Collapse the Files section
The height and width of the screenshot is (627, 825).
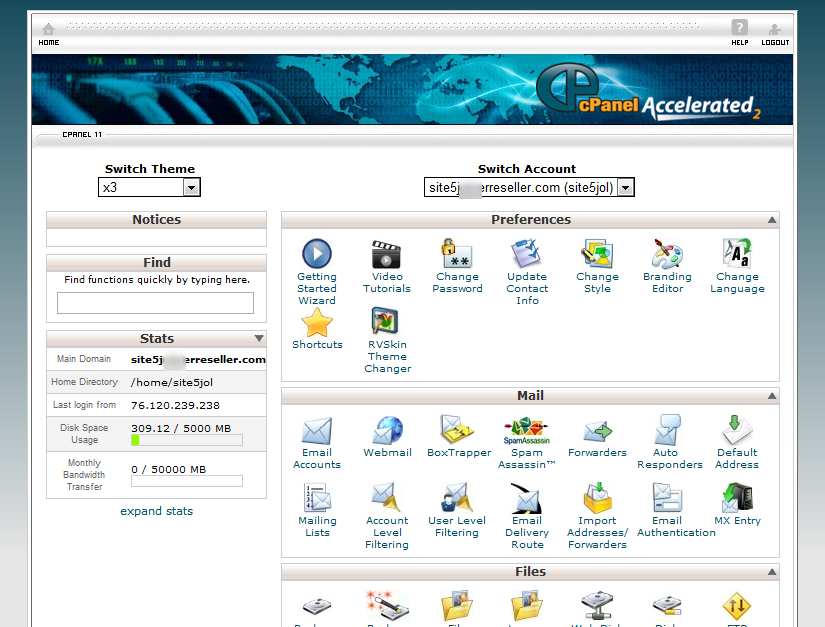click(x=771, y=572)
